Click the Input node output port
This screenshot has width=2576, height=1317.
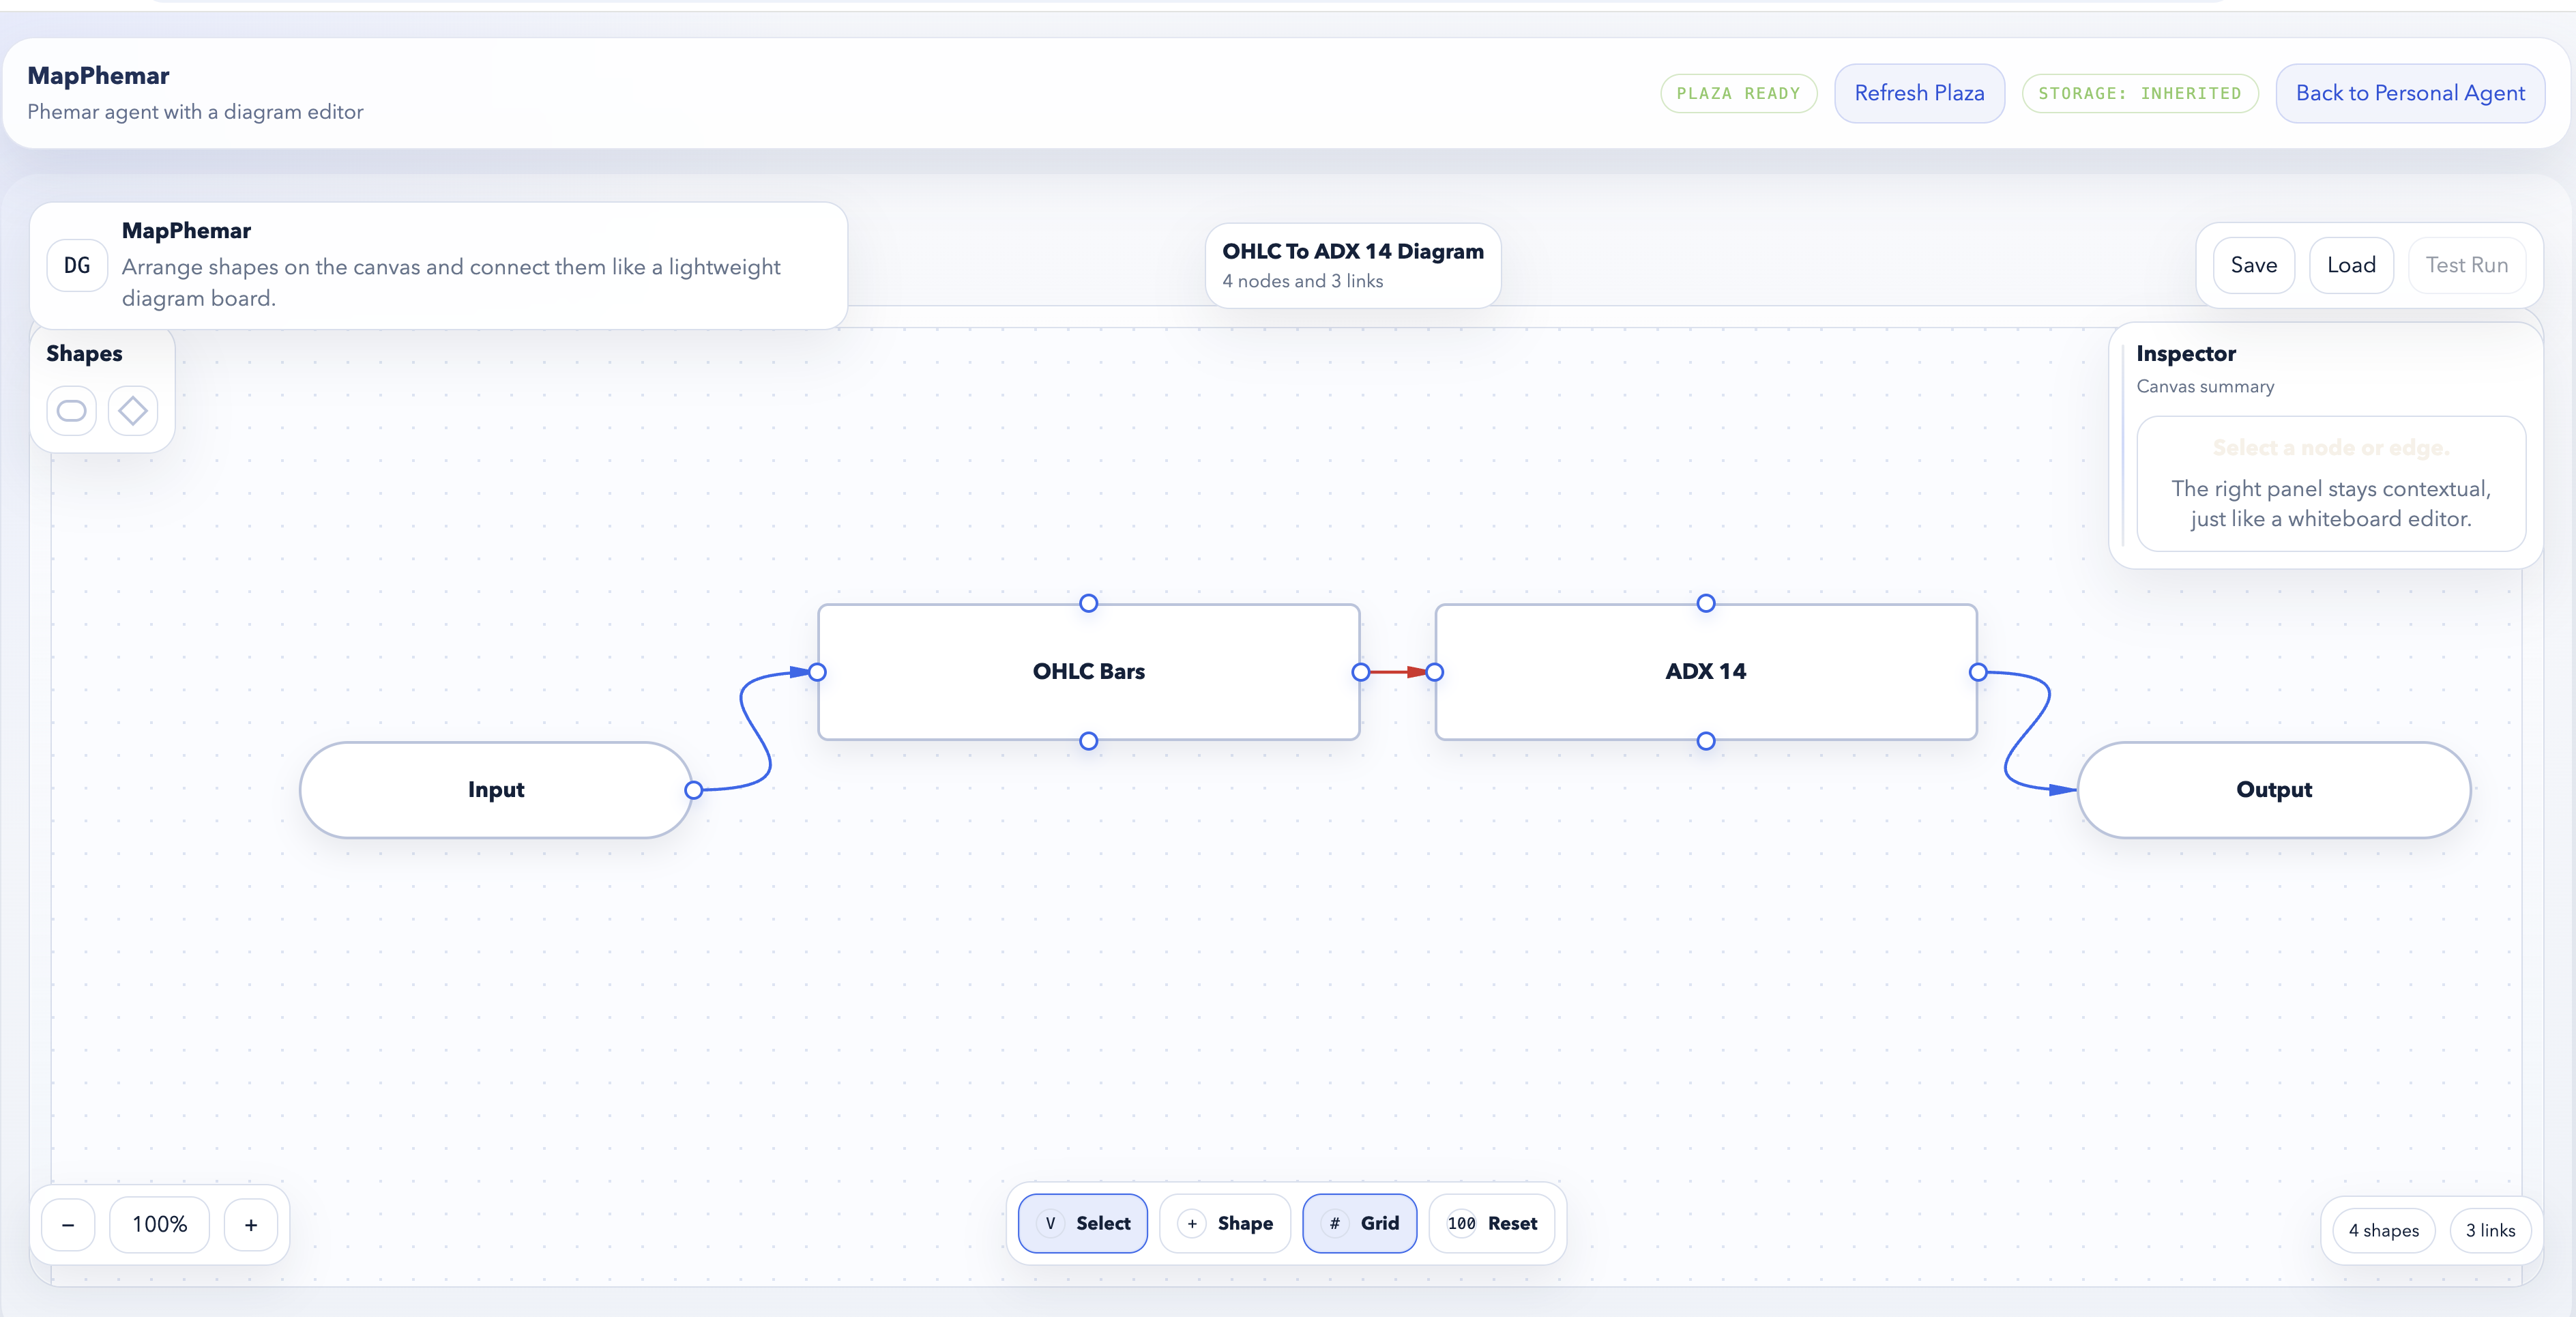[693, 790]
